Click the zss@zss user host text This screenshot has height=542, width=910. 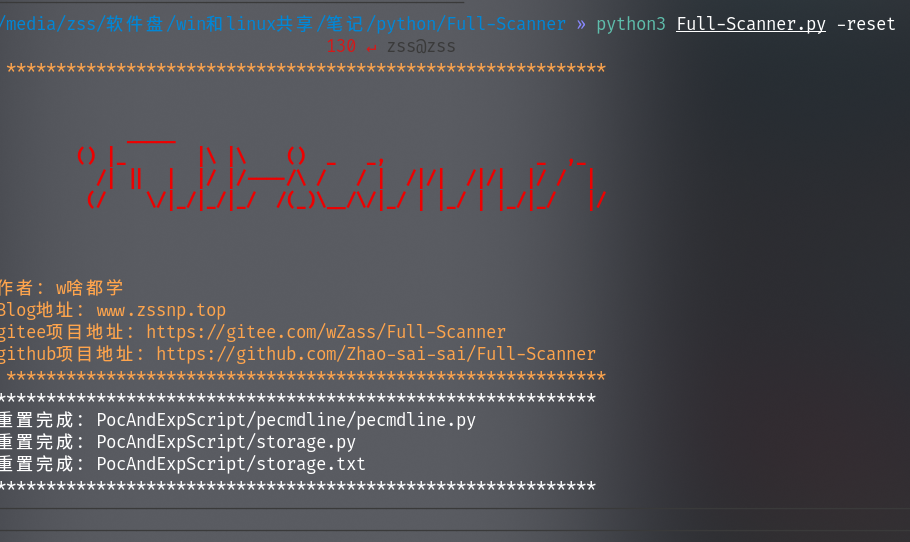[421, 46]
